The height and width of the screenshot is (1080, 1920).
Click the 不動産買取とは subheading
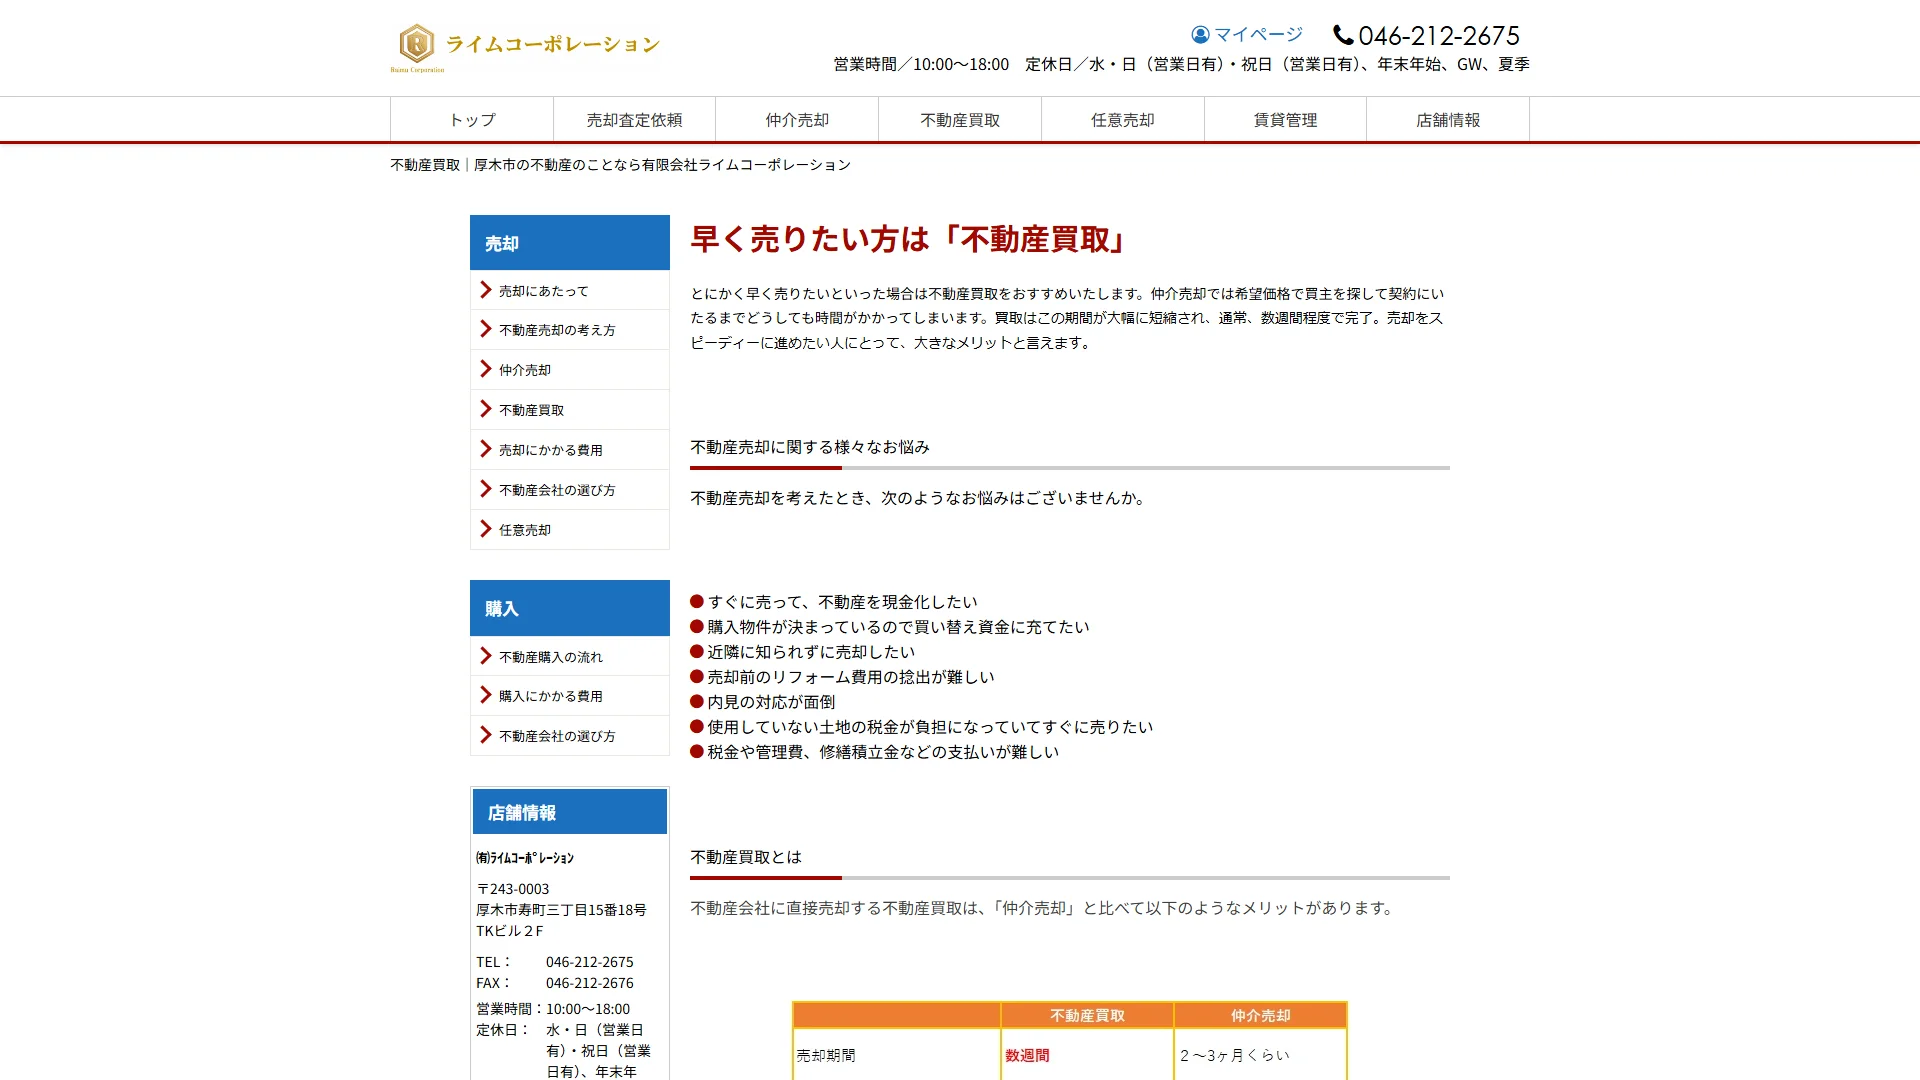coord(746,857)
